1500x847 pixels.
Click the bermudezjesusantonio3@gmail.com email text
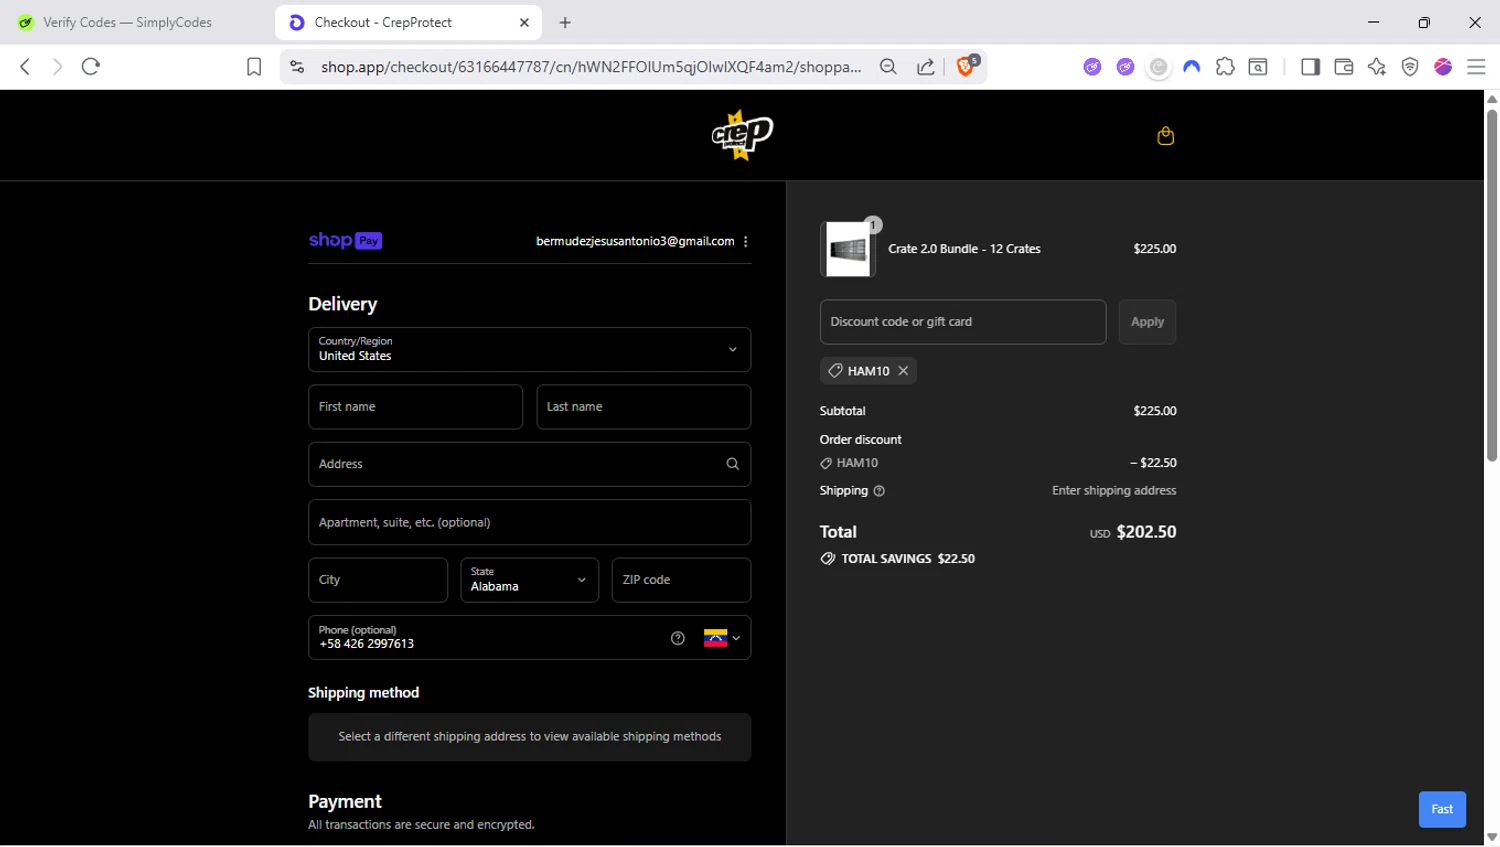[x=635, y=241]
